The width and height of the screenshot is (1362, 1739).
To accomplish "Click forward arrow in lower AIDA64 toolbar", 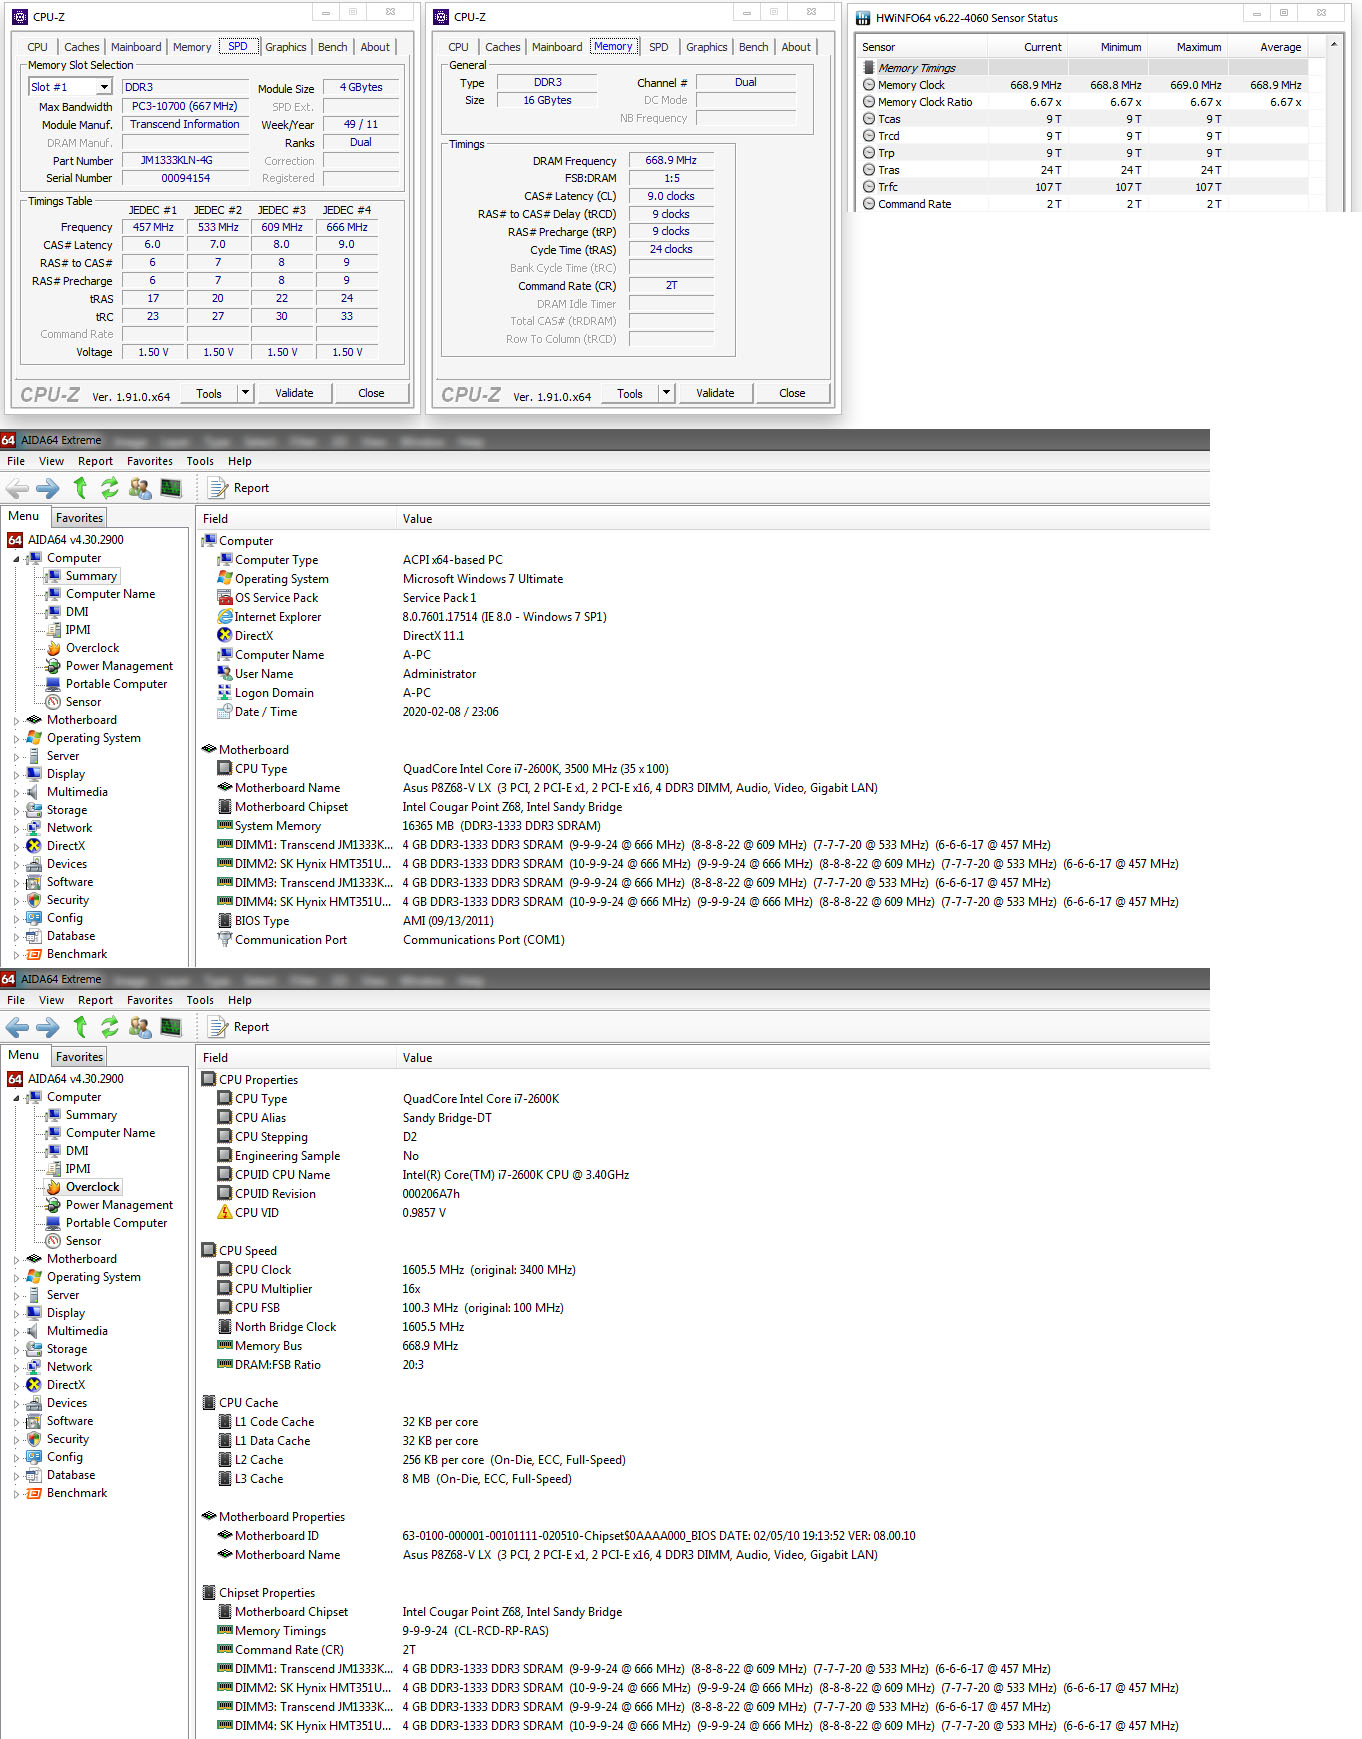I will (47, 1027).
